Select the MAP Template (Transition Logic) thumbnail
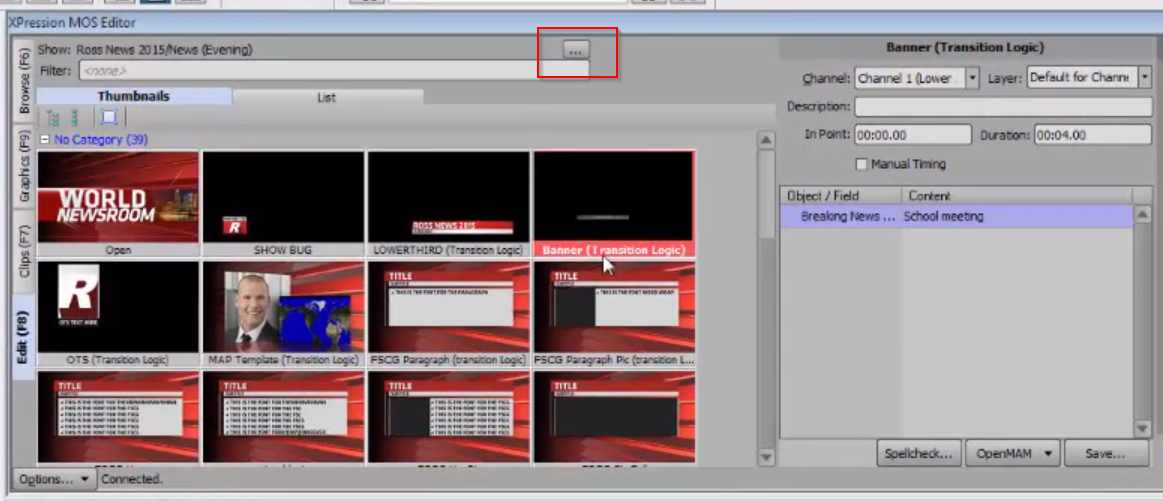This screenshot has height=501, width=1163. click(x=283, y=313)
